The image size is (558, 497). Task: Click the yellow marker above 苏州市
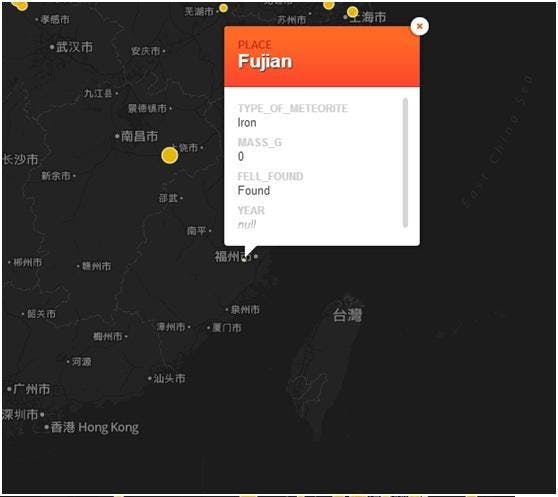point(328,5)
